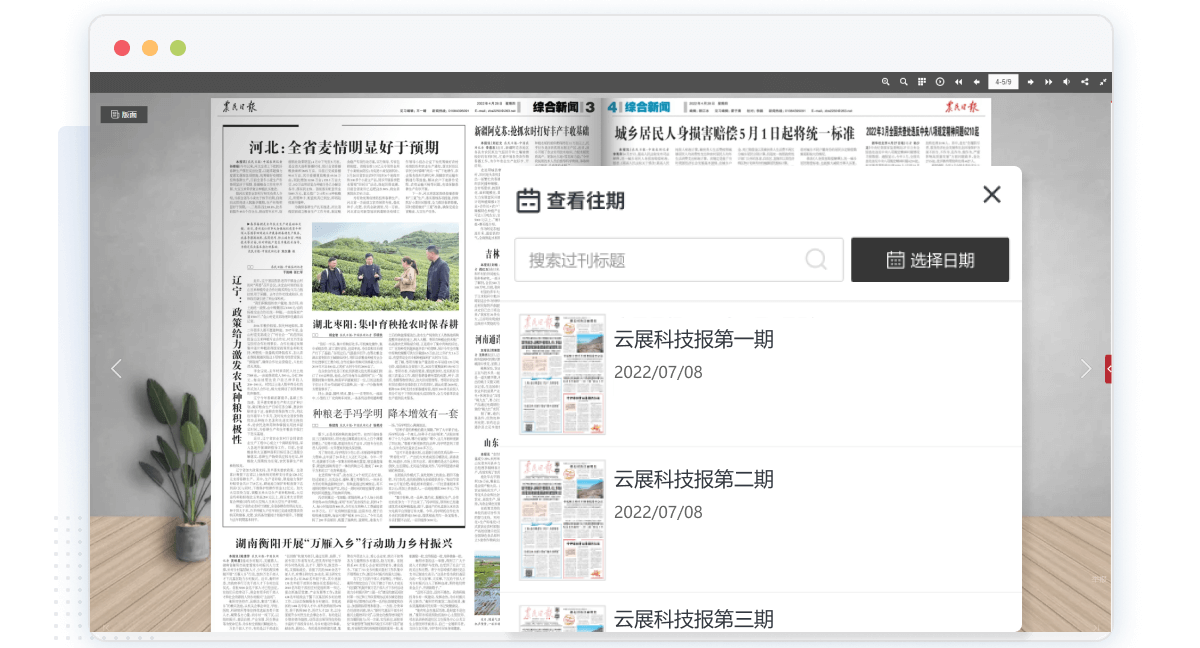Mute the page-flip sound
1200x648 pixels.
(x=1066, y=81)
